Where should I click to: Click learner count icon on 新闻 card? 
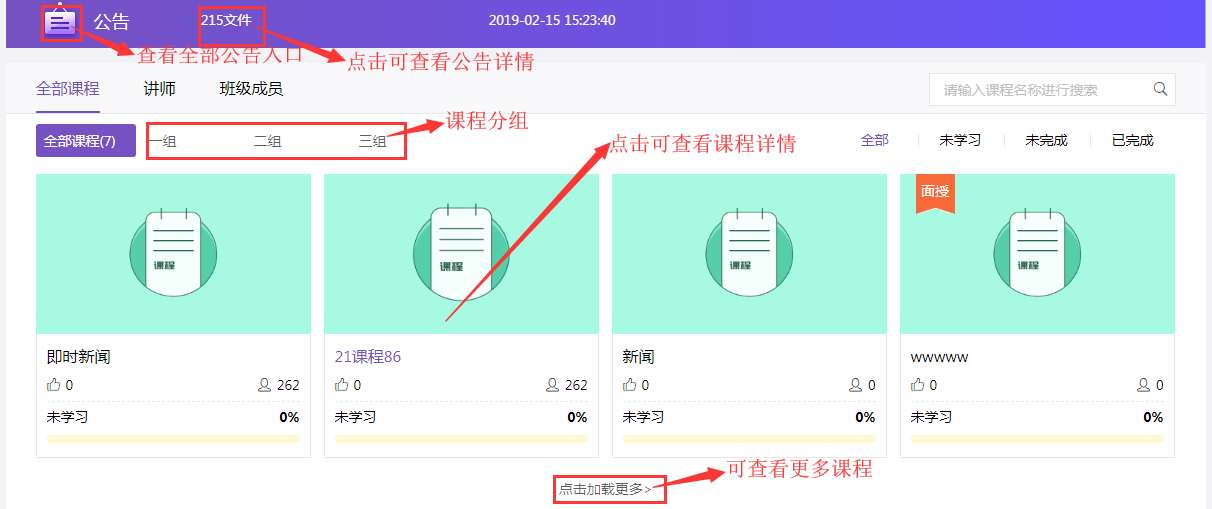856,385
